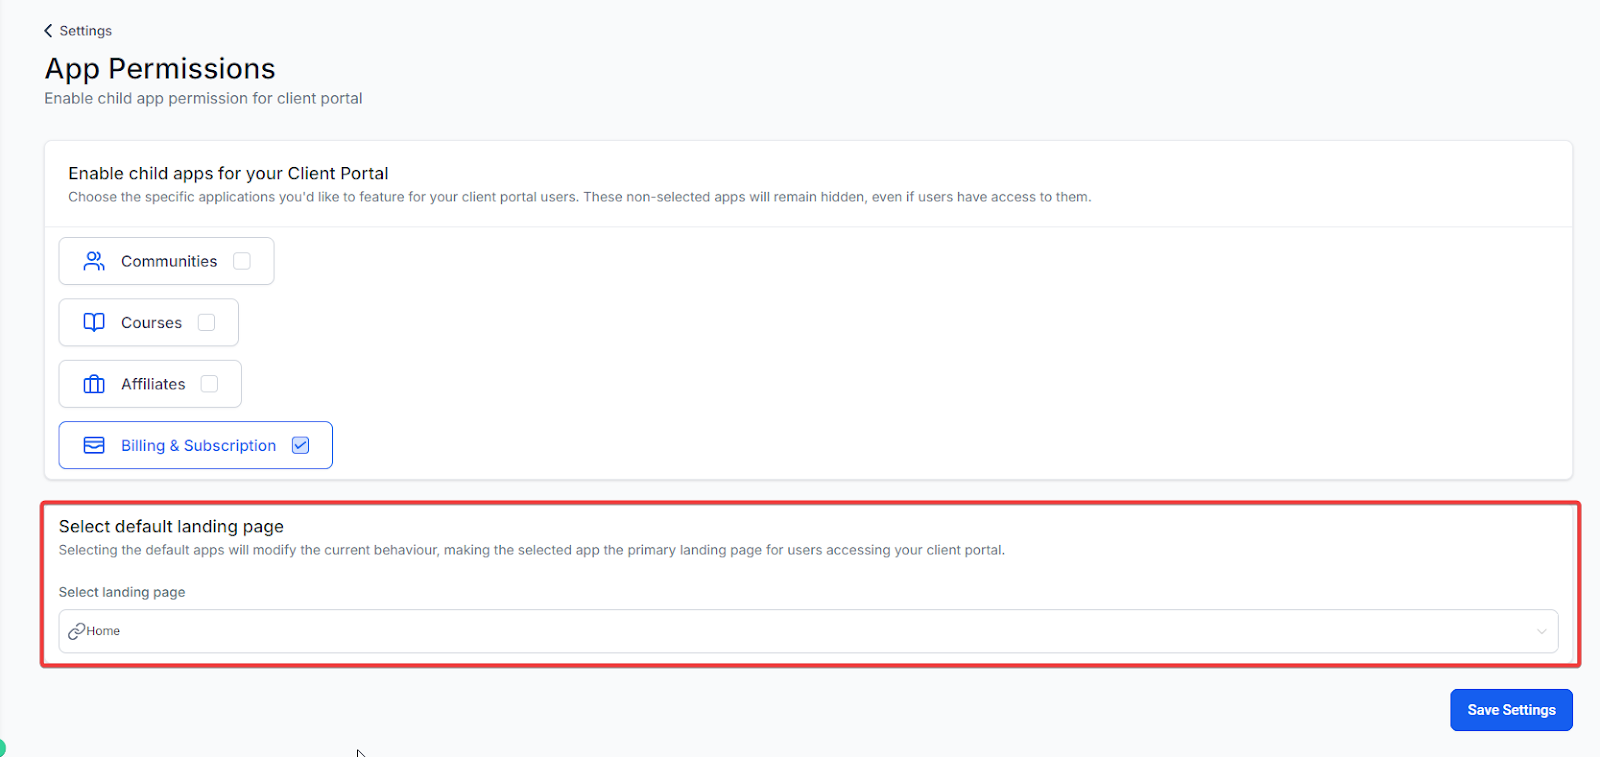Open the Select landing page dropdown arrow
This screenshot has height=757, width=1600.
[x=1542, y=631]
